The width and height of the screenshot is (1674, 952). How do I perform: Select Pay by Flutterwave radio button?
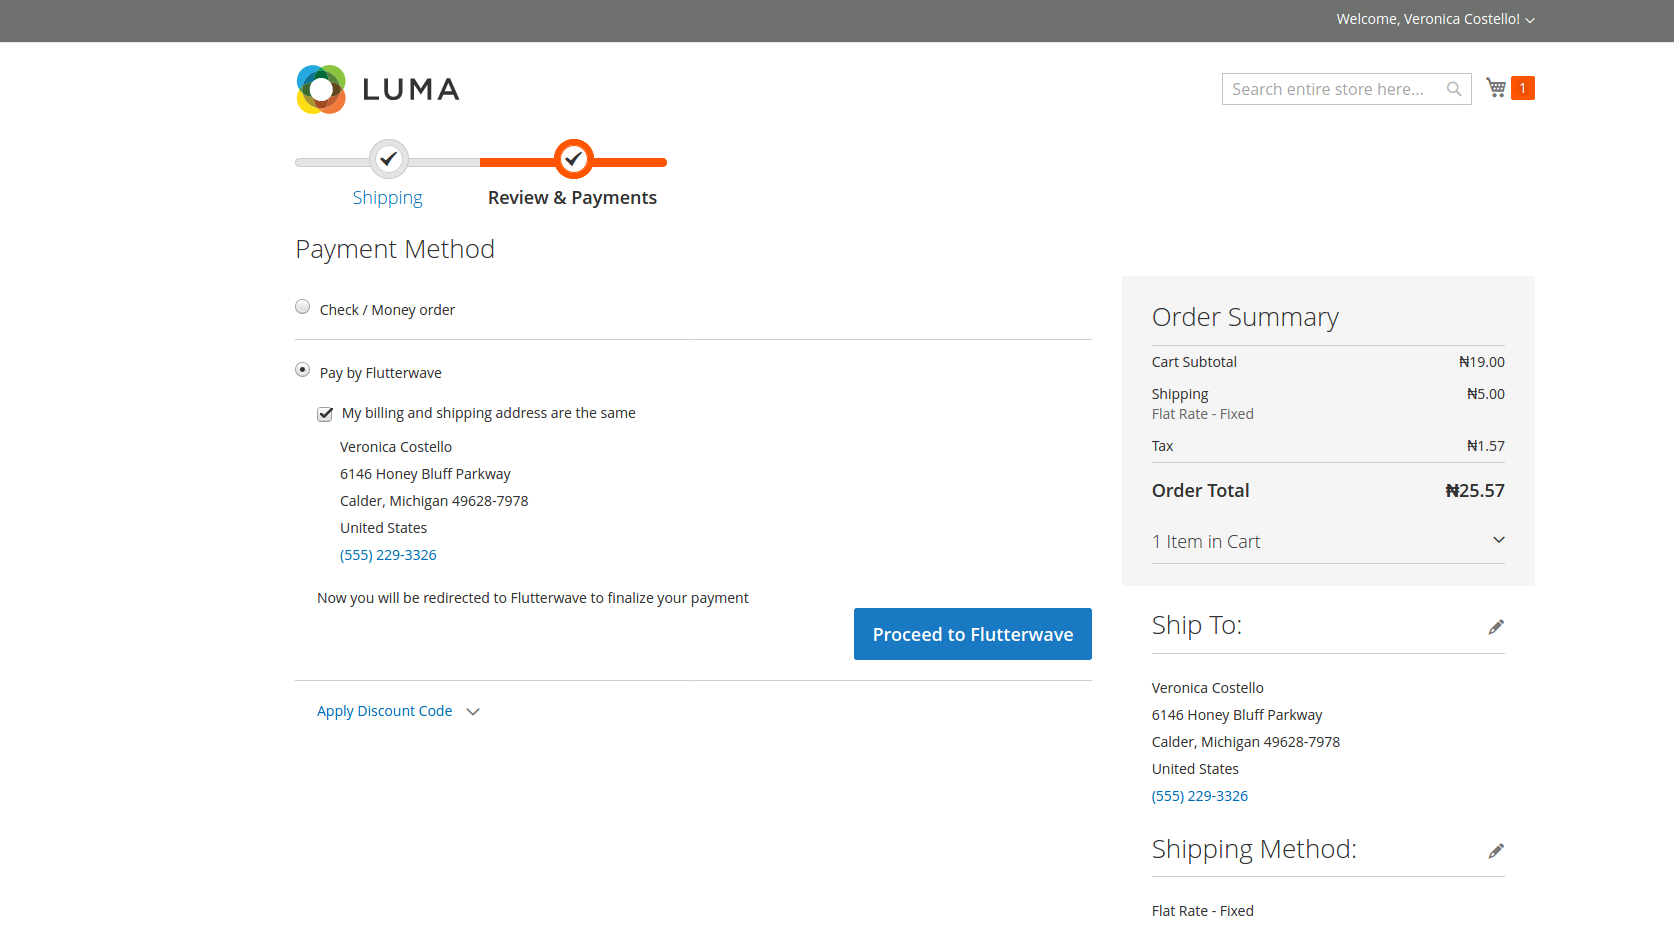coord(303,370)
